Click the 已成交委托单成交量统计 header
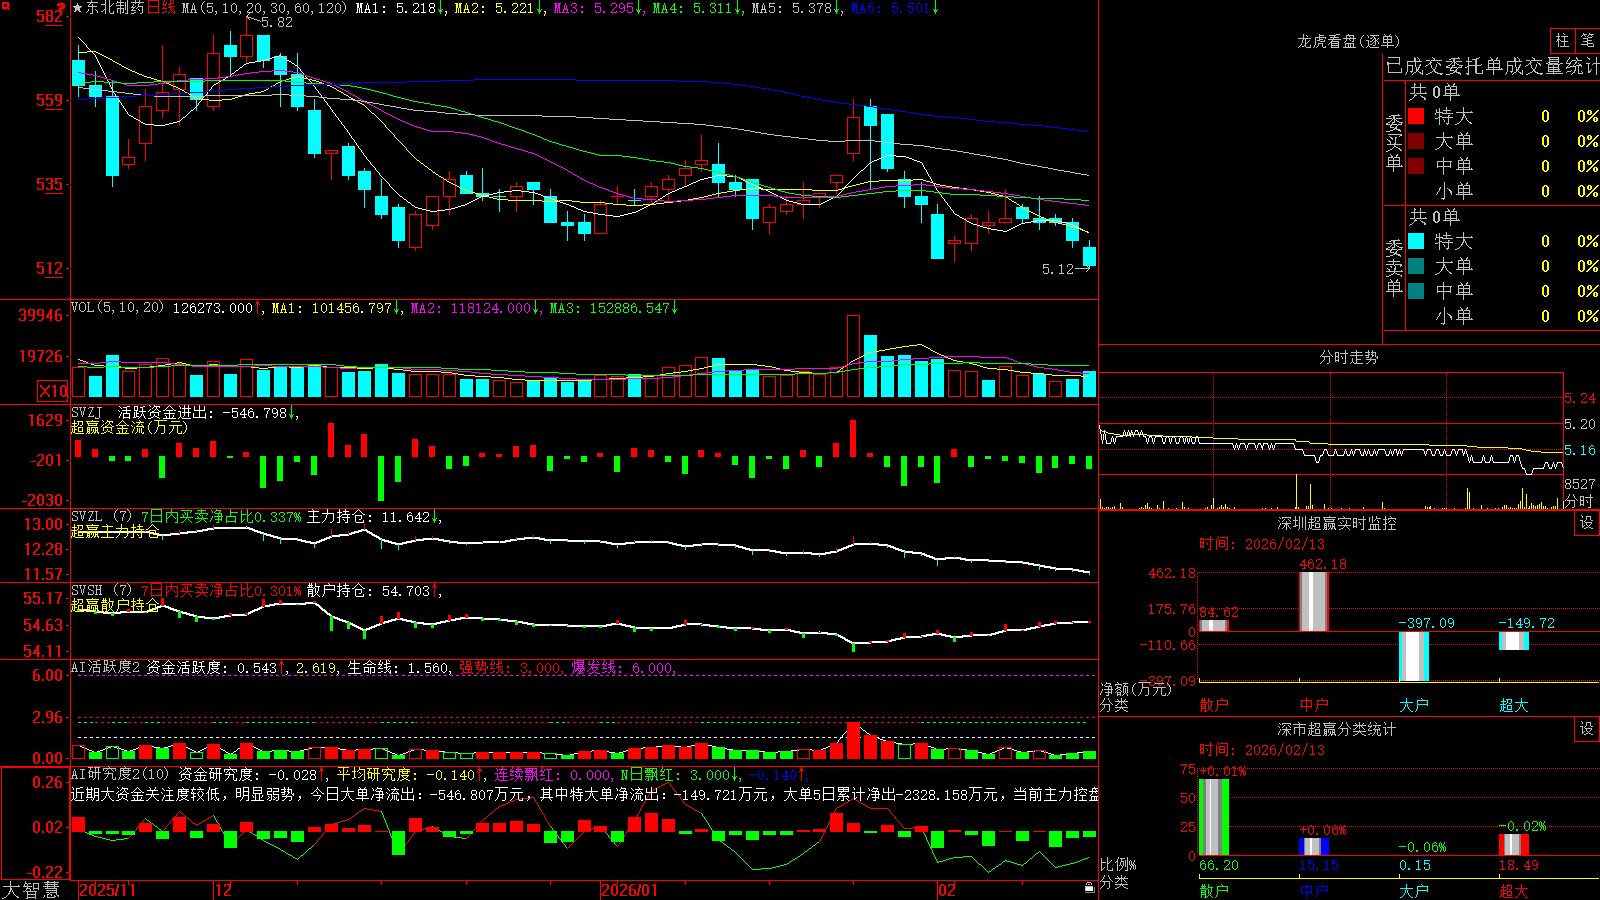The height and width of the screenshot is (900, 1600). click(1492, 66)
